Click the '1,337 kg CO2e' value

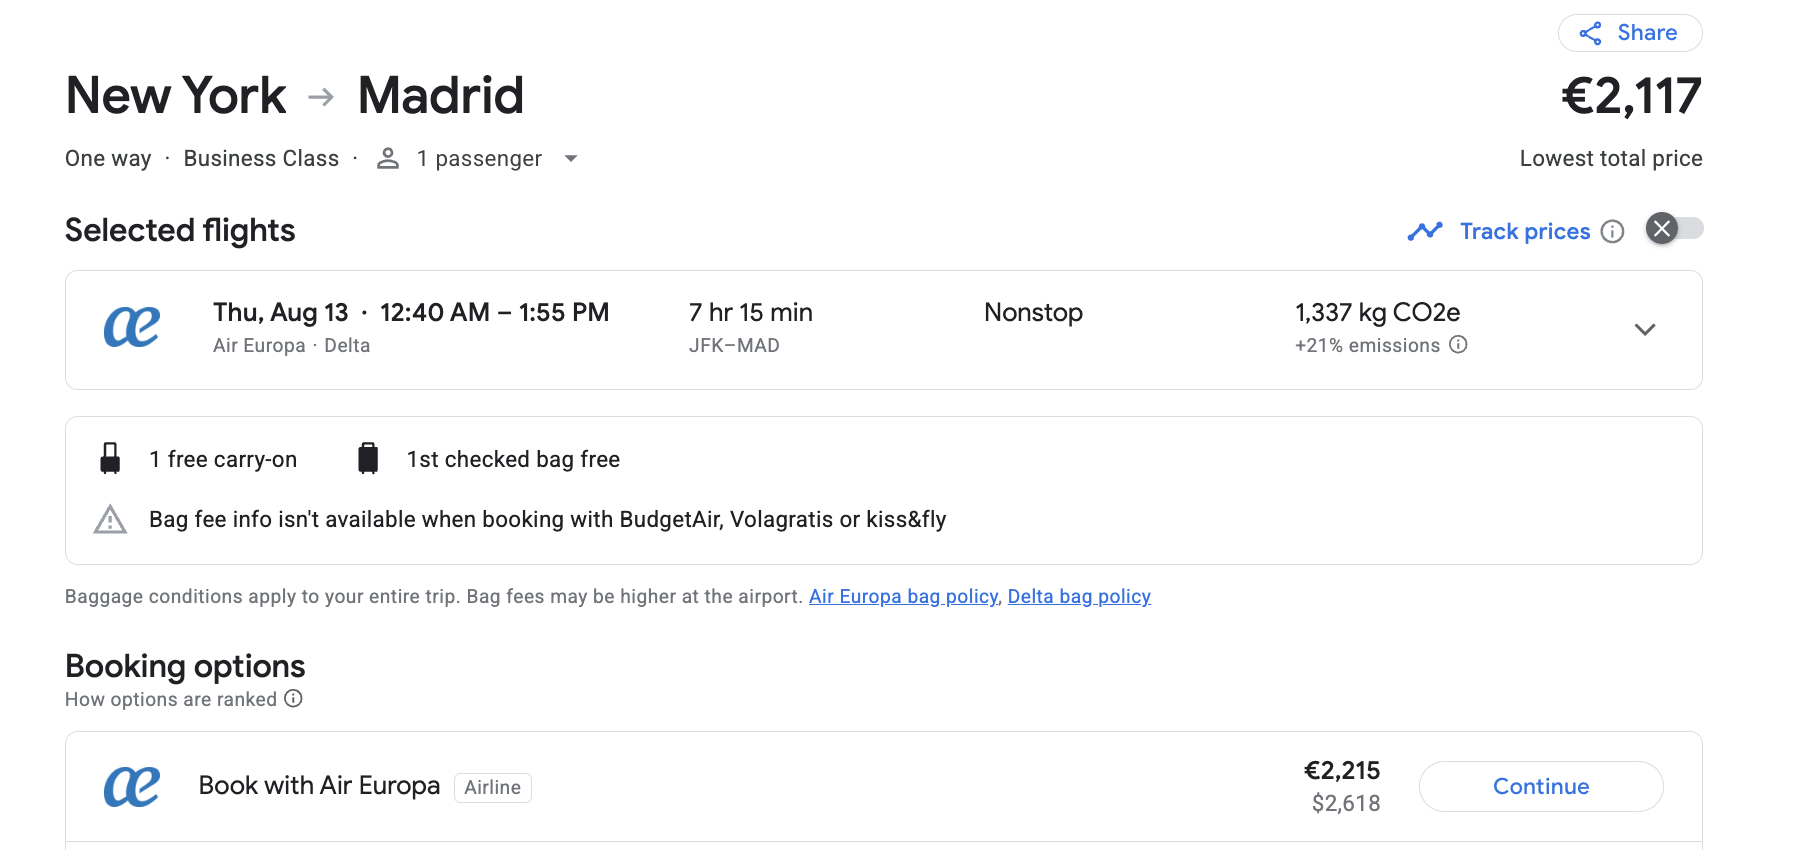coord(1377,313)
